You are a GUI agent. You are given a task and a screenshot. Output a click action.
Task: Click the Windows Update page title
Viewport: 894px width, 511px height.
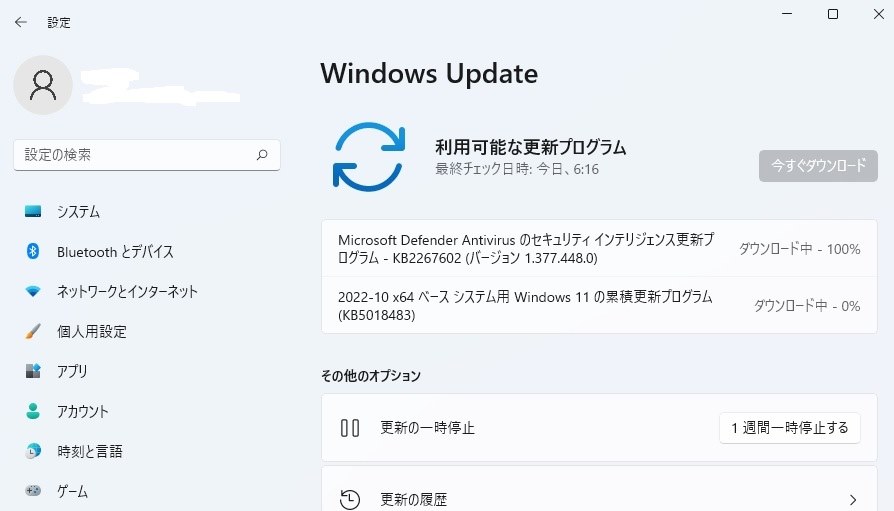coord(429,74)
